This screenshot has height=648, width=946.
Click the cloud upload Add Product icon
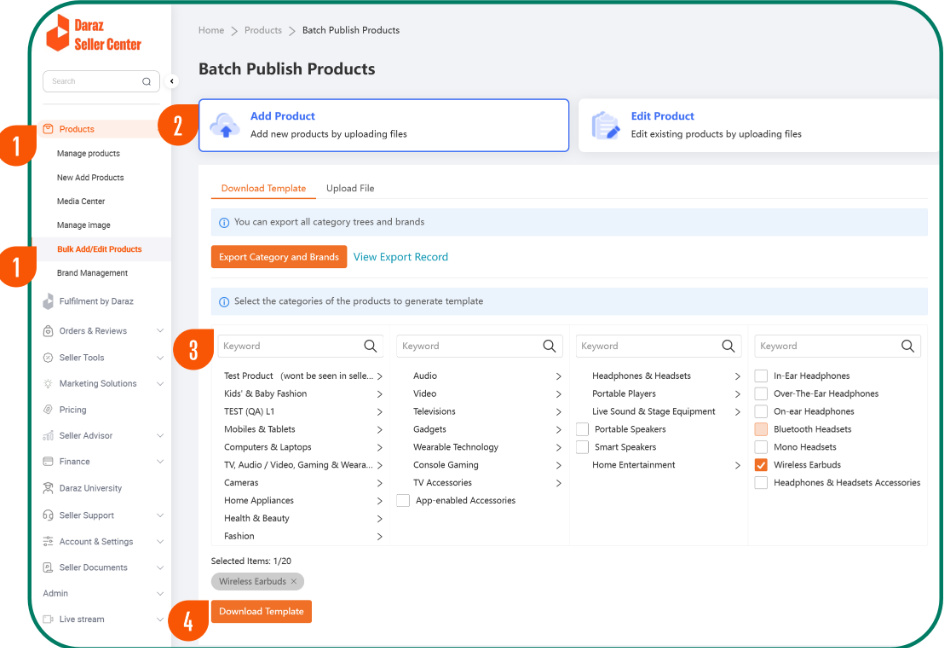(224, 125)
